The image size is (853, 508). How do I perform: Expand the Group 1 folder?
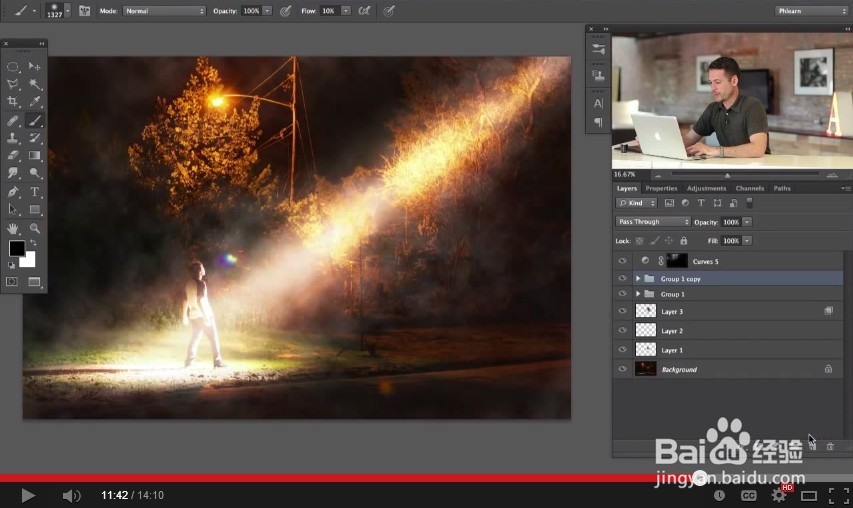click(638, 294)
